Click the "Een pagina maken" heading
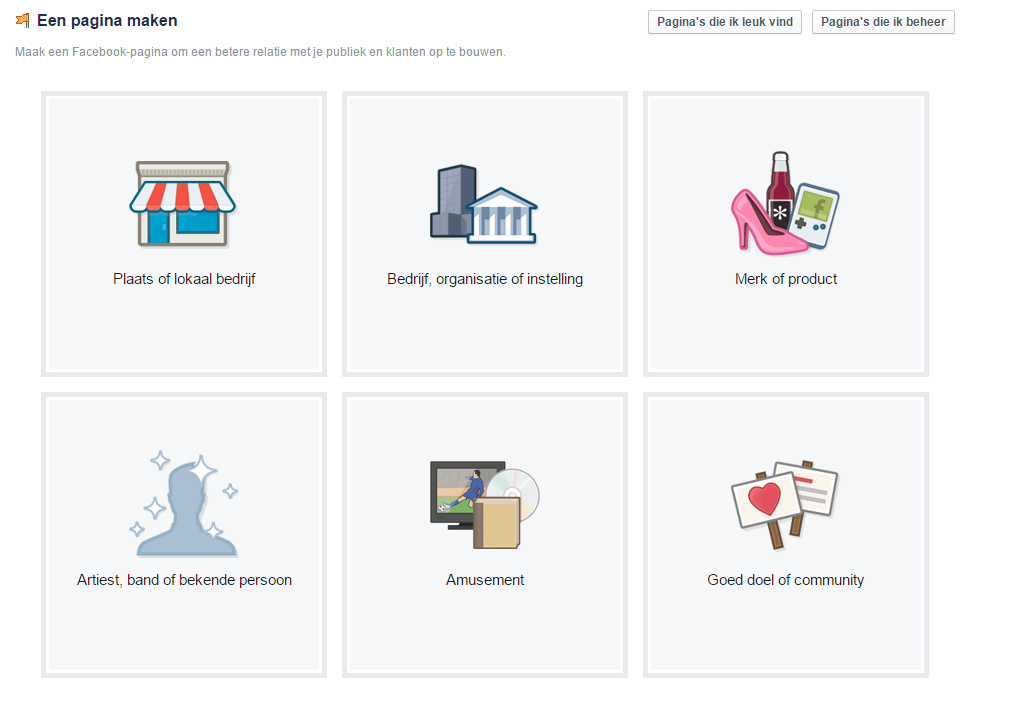The height and width of the screenshot is (701, 1012). pyautogui.click(x=107, y=21)
